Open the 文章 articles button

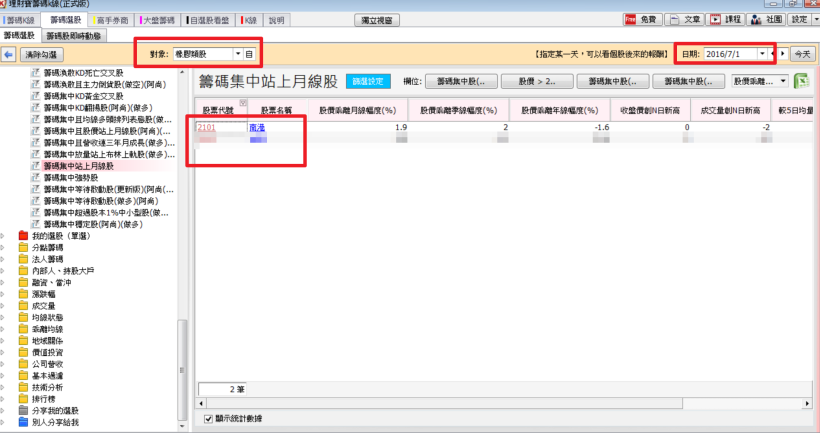[x=686, y=20]
